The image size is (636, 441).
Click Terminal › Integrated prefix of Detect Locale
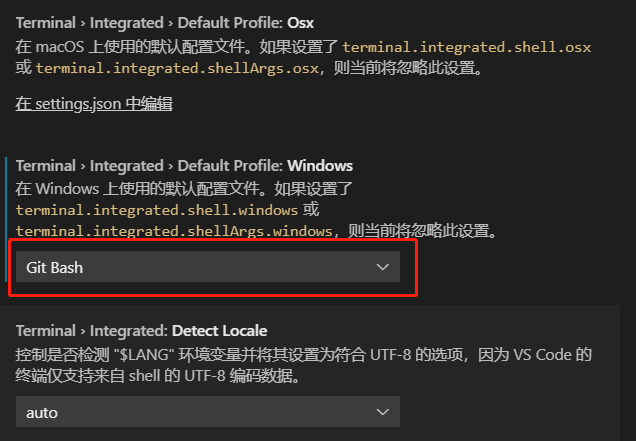pyautogui.click(x=91, y=331)
